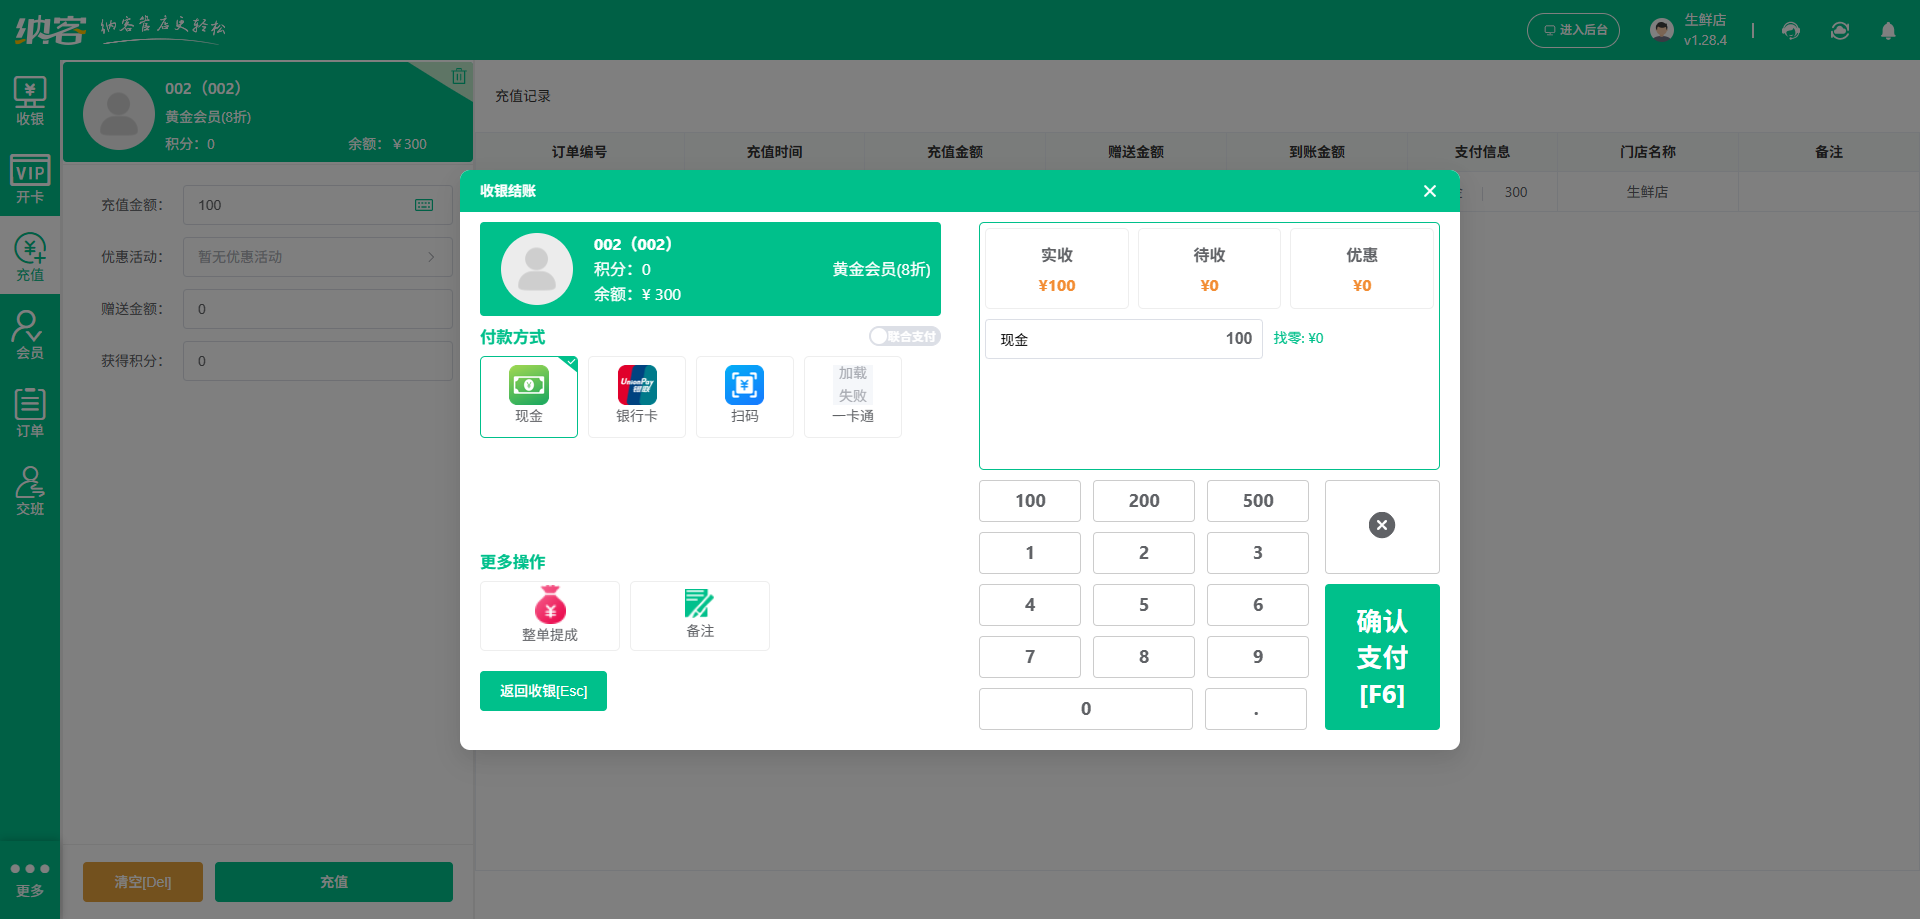The image size is (1920, 919).
Task: Close the 收银结账 dialog
Action: coord(1429,191)
